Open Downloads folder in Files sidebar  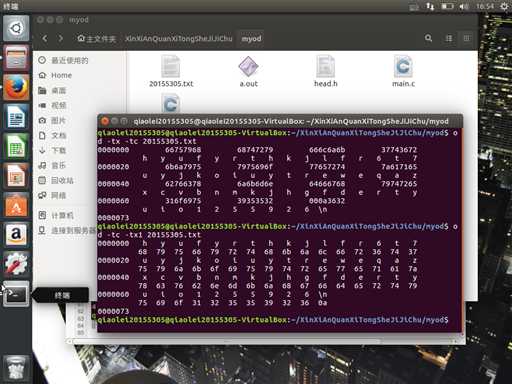pyautogui.click(x=52, y=150)
